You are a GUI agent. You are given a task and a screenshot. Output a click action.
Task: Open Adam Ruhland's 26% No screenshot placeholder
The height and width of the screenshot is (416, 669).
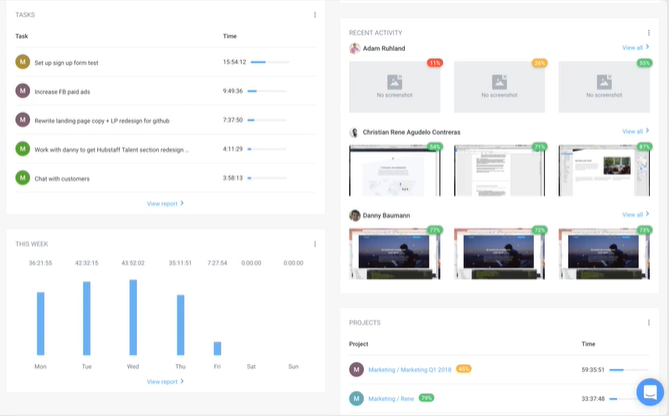[x=499, y=87]
